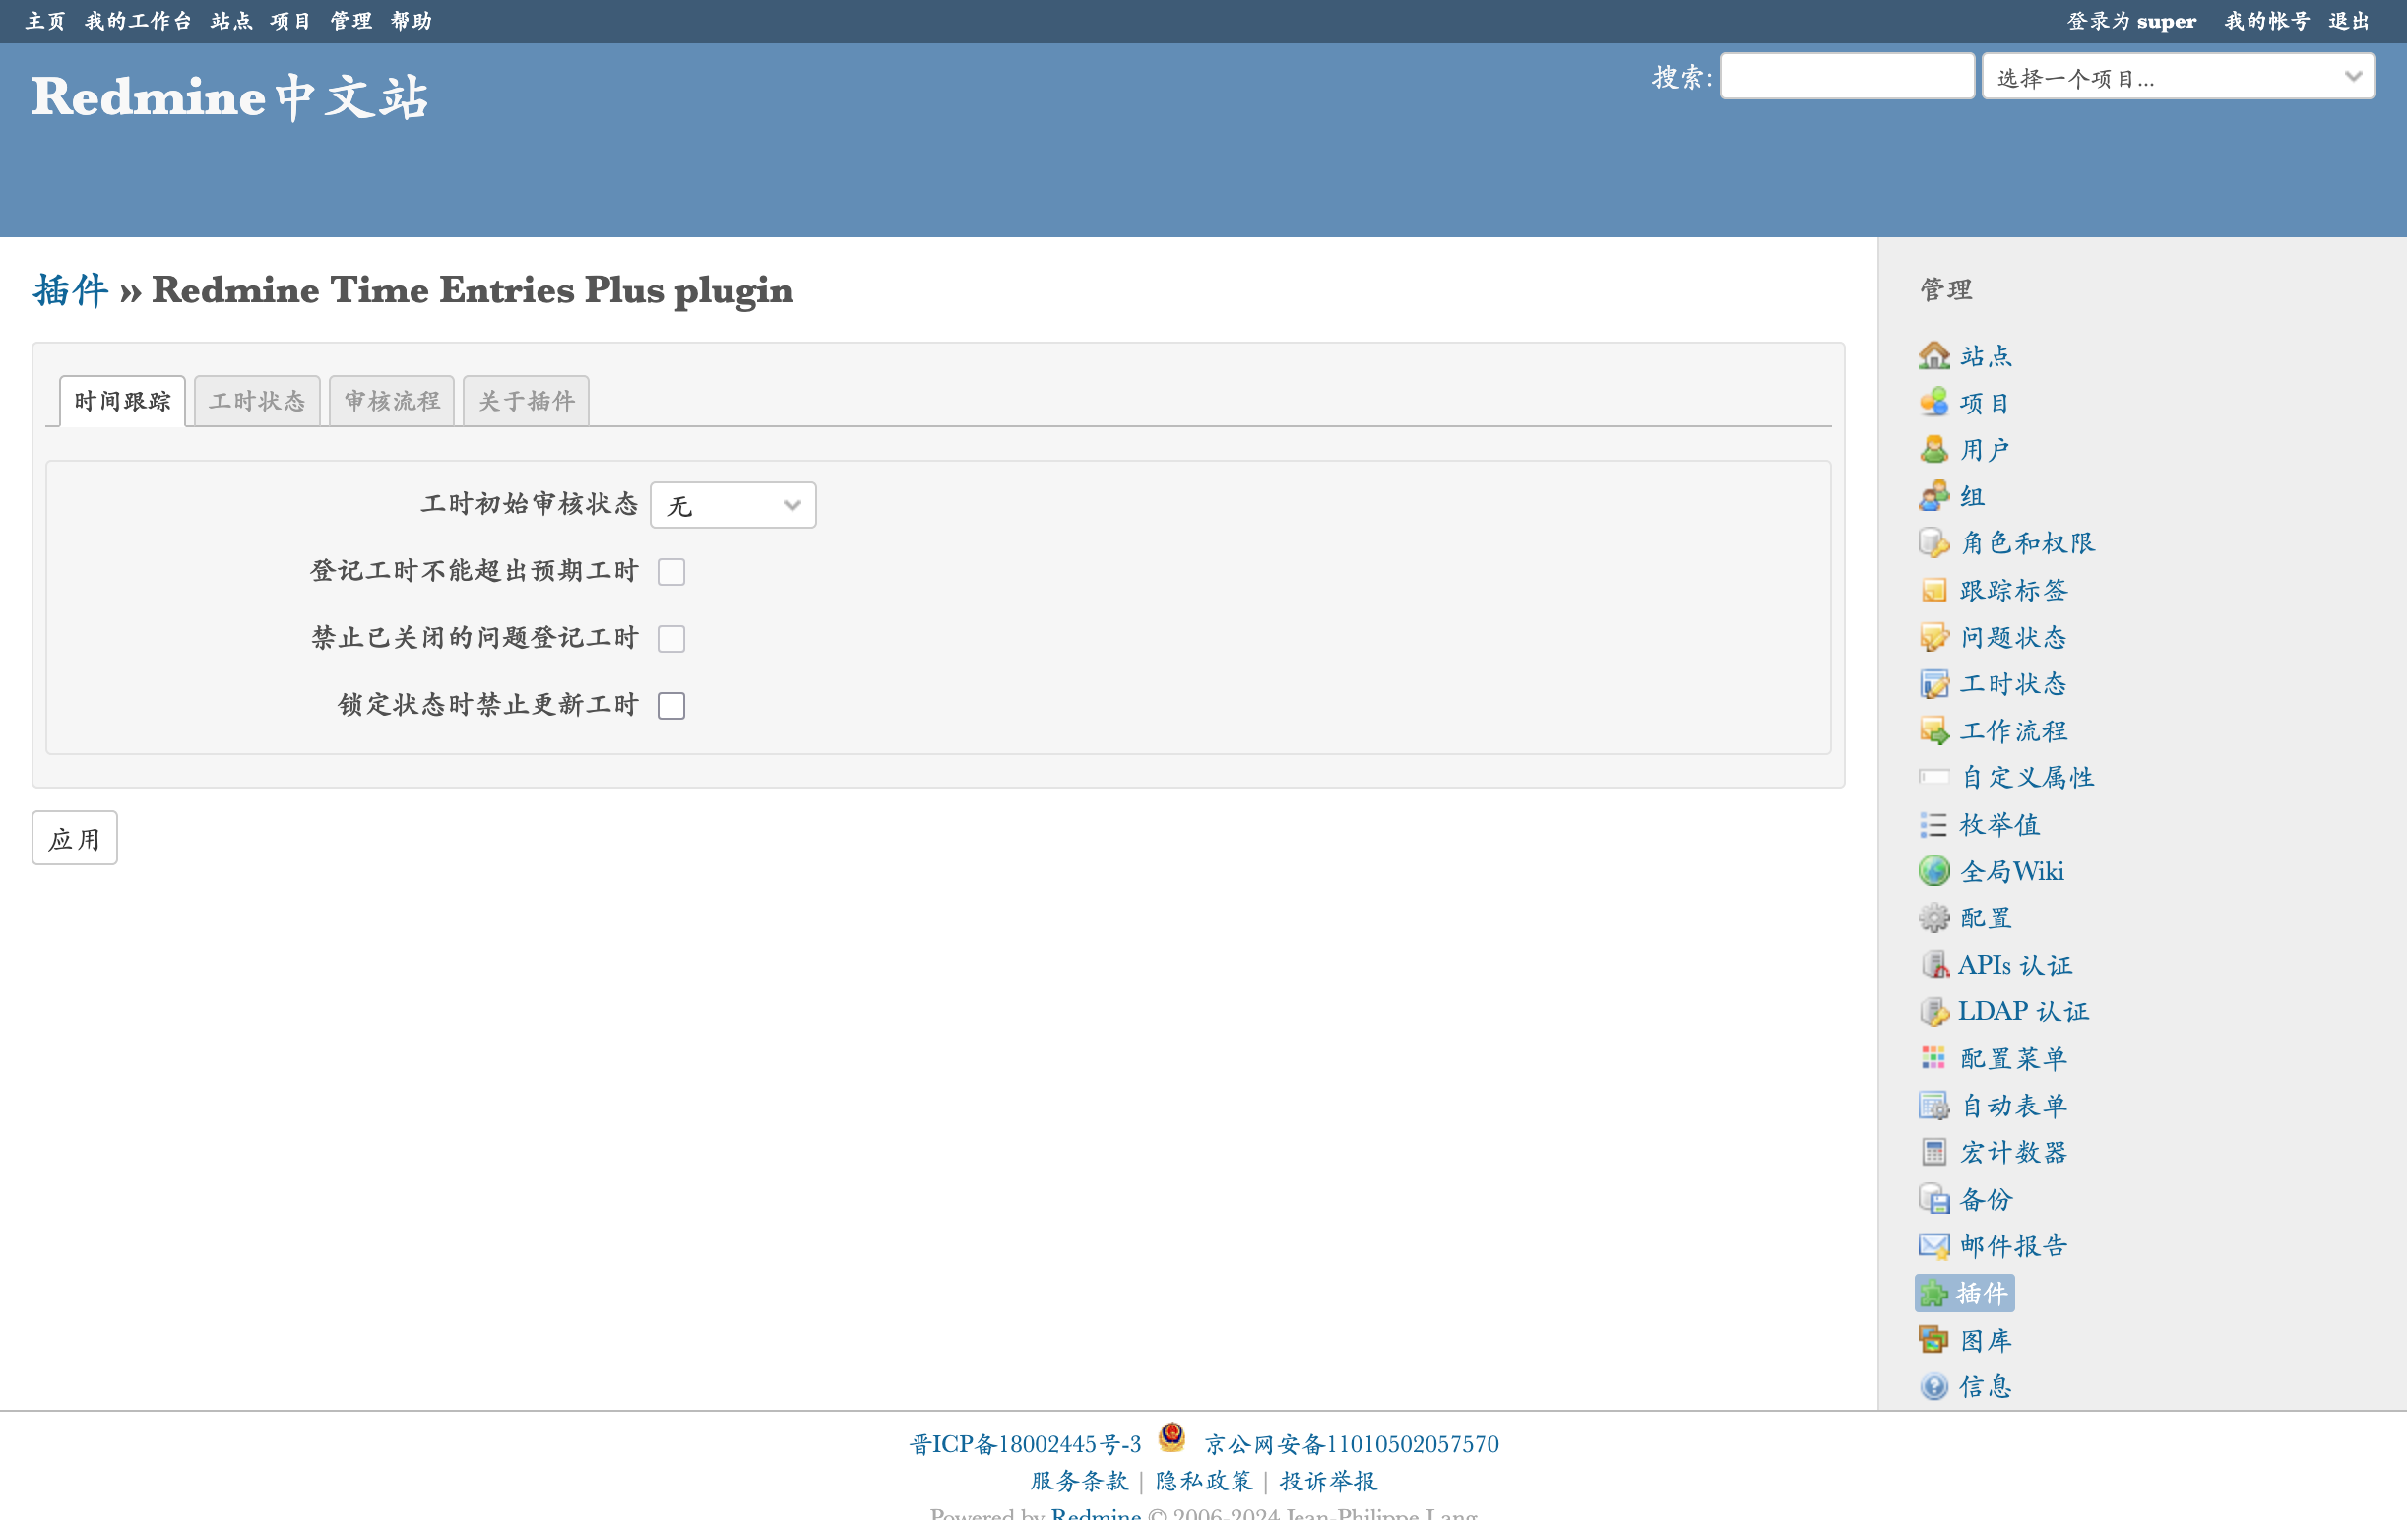Click the puzzle piece icon for 插件
Viewport: 2408px width, 1520px height.
click(x=1933, y=1293)
